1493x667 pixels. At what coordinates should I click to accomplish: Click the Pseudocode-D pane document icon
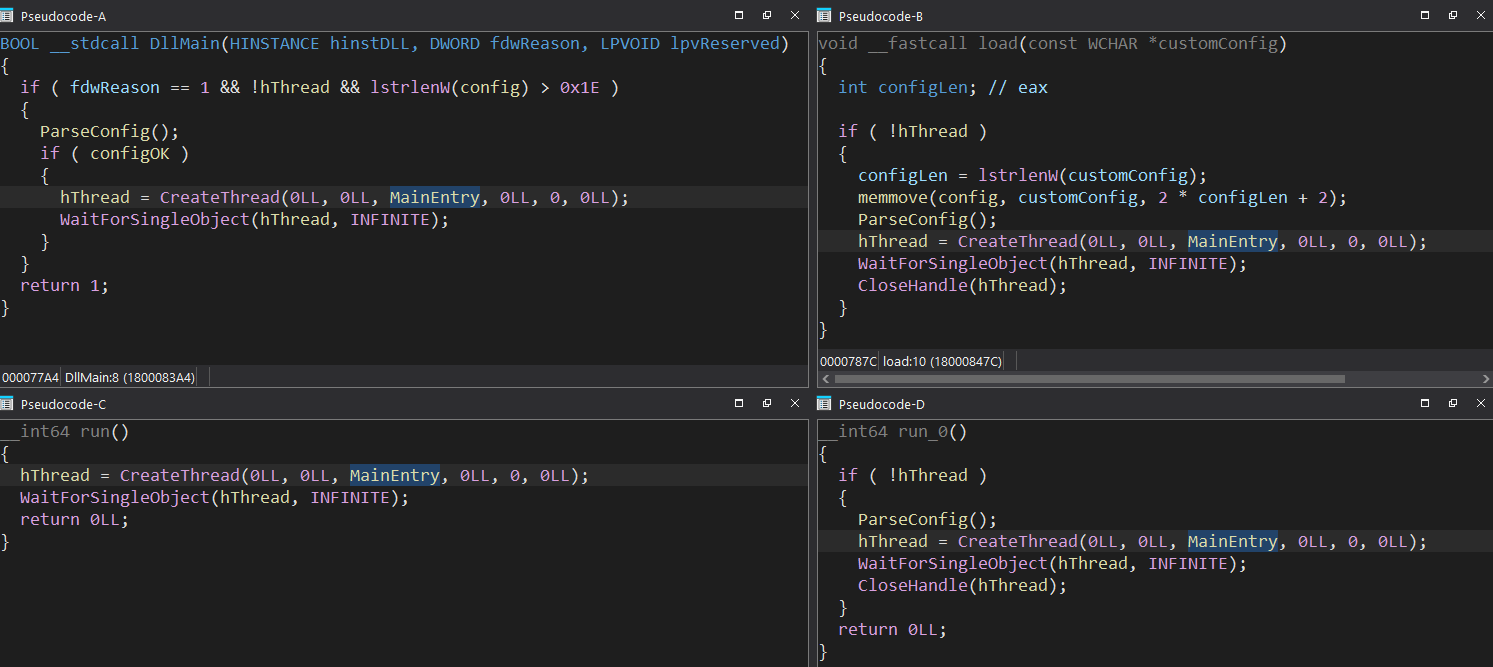825,404
